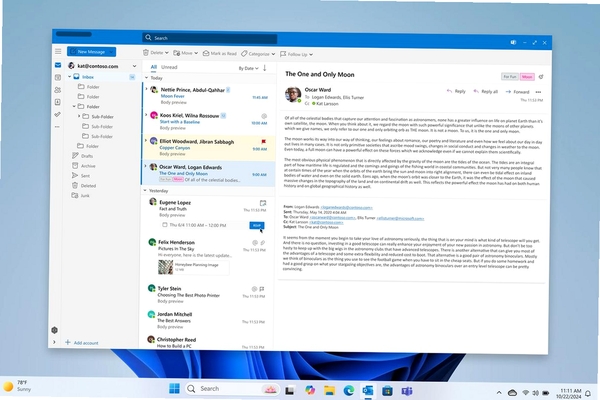600x400 pixels.
Task: Open the Mail view in the left rail
Action: [58, 65]
